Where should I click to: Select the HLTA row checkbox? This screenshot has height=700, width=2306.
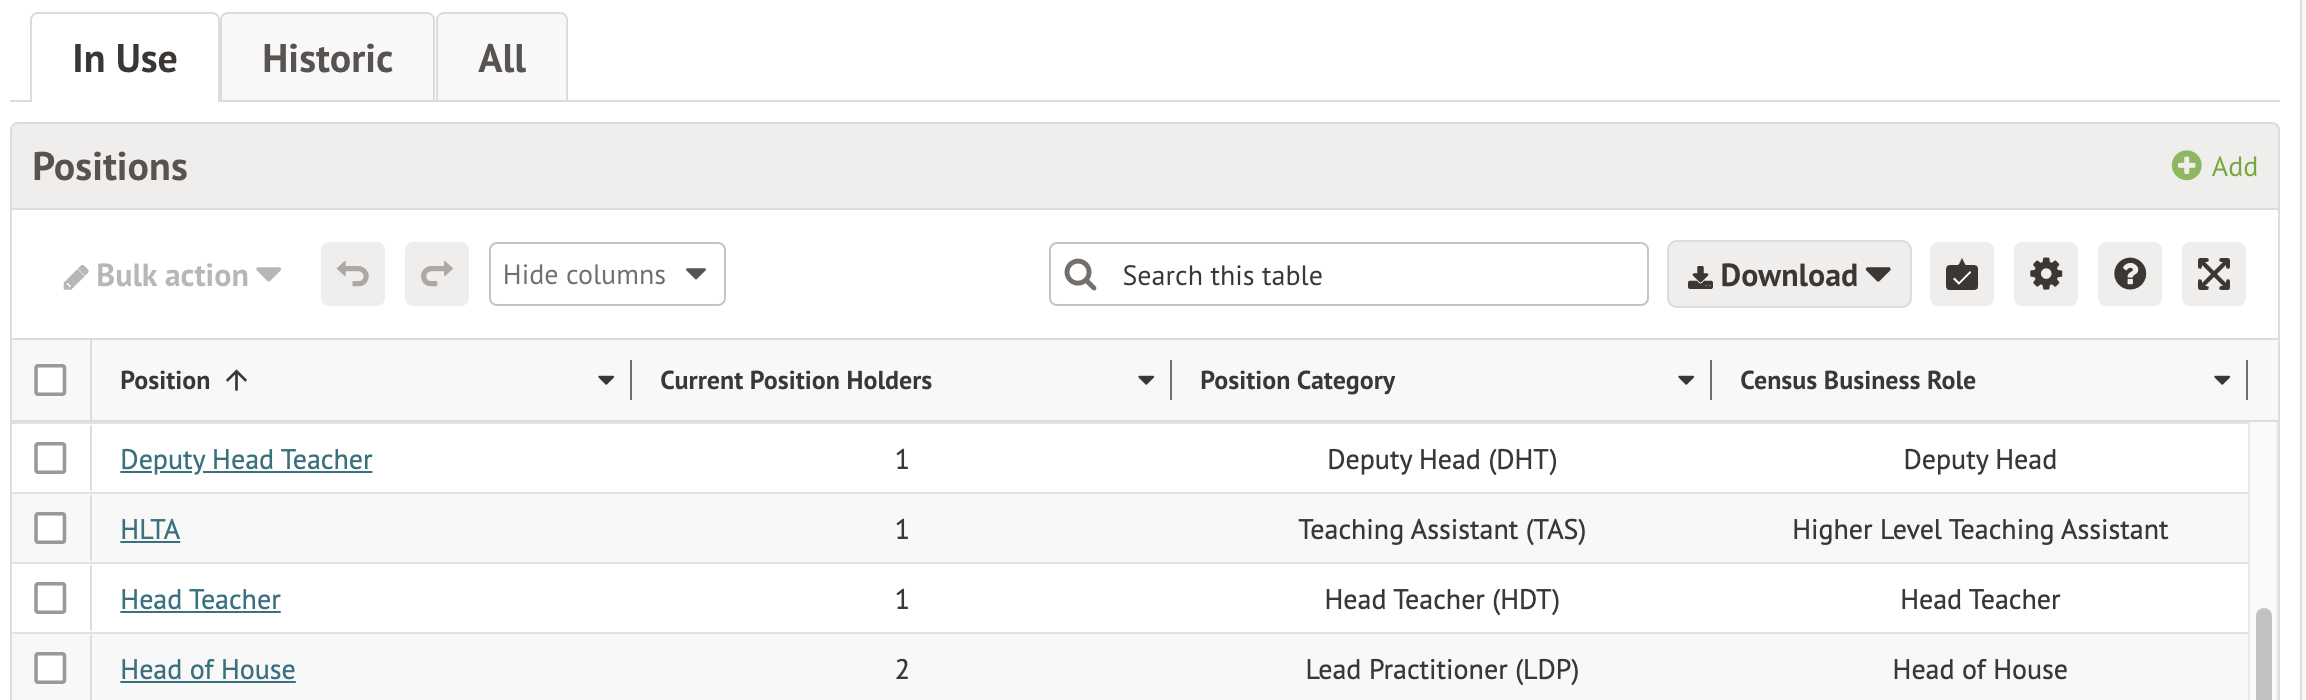(x=50, y=528)
